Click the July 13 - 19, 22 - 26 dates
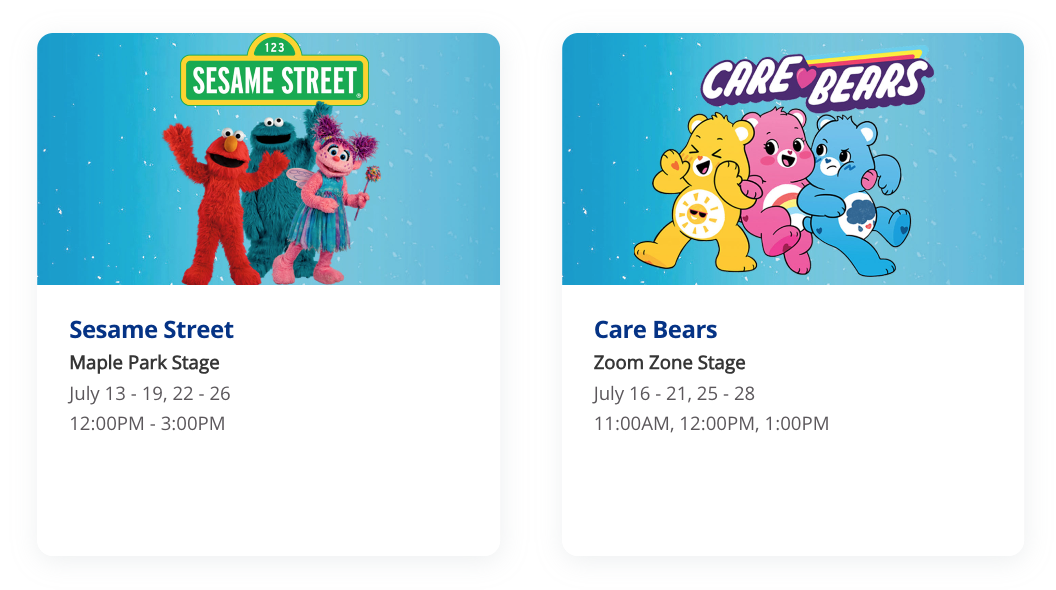1056x590 pixels. click(x=150, y=393)
